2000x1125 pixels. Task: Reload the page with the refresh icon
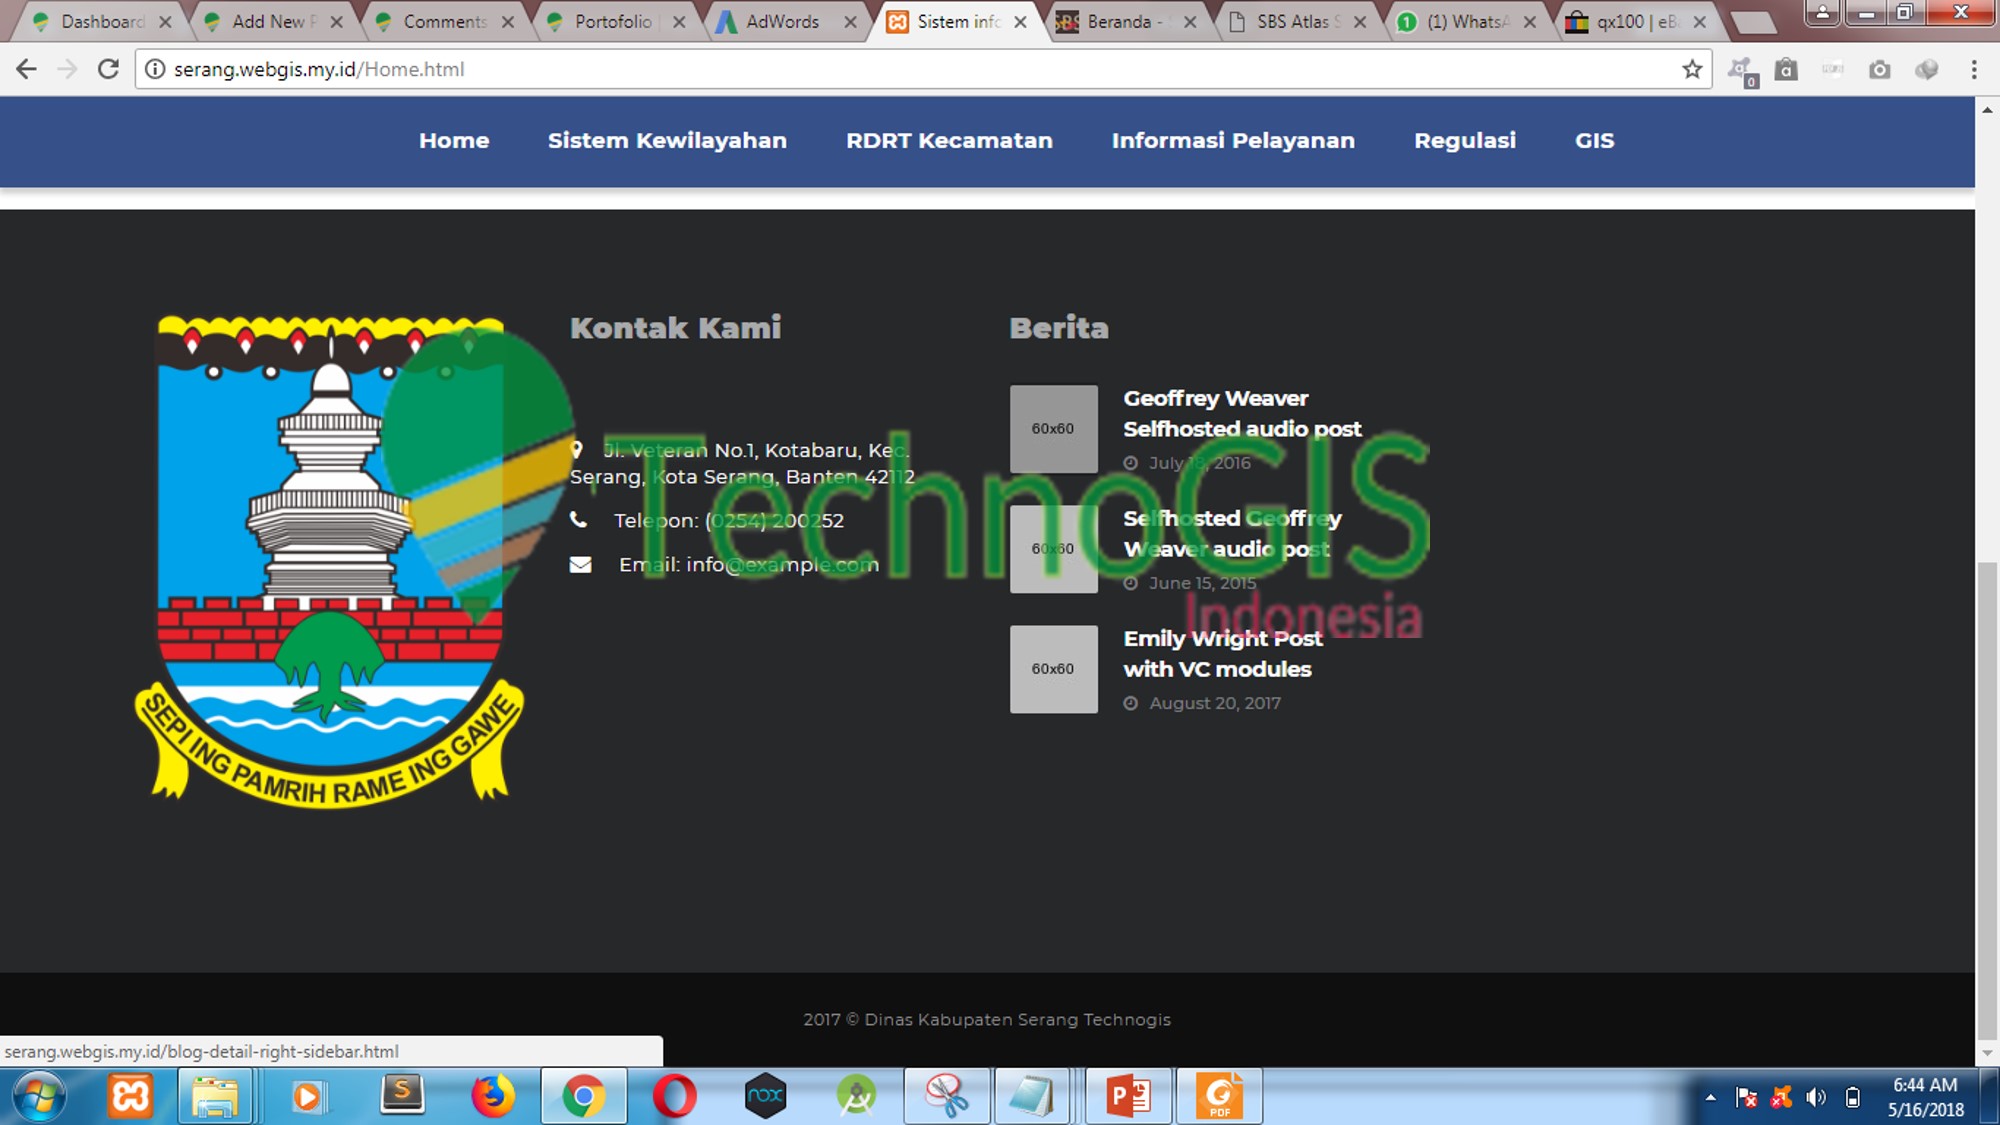(108, 69)
